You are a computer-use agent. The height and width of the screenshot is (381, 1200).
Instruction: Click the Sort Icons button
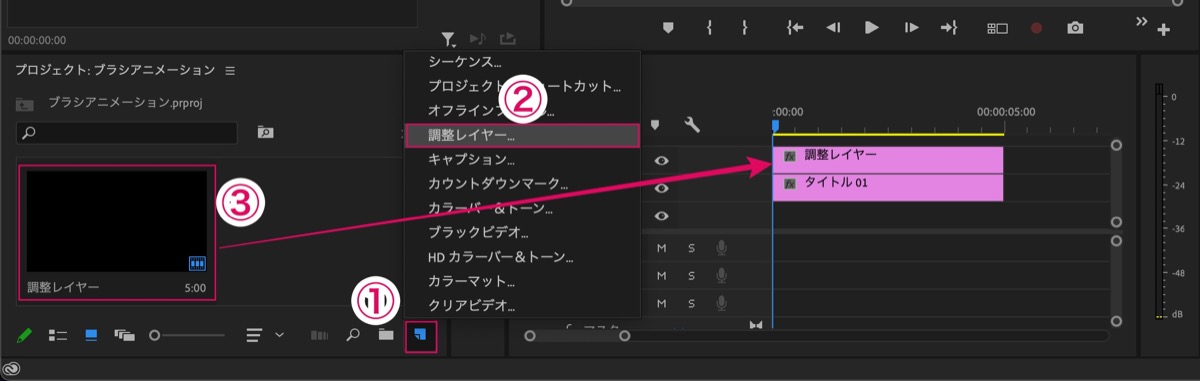point(255,335)
